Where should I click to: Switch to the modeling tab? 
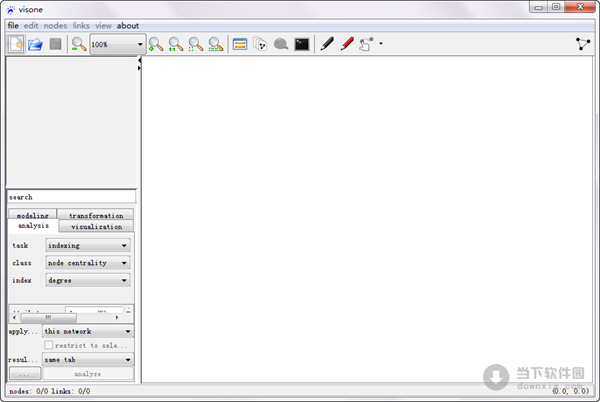[x=33, y=214]
